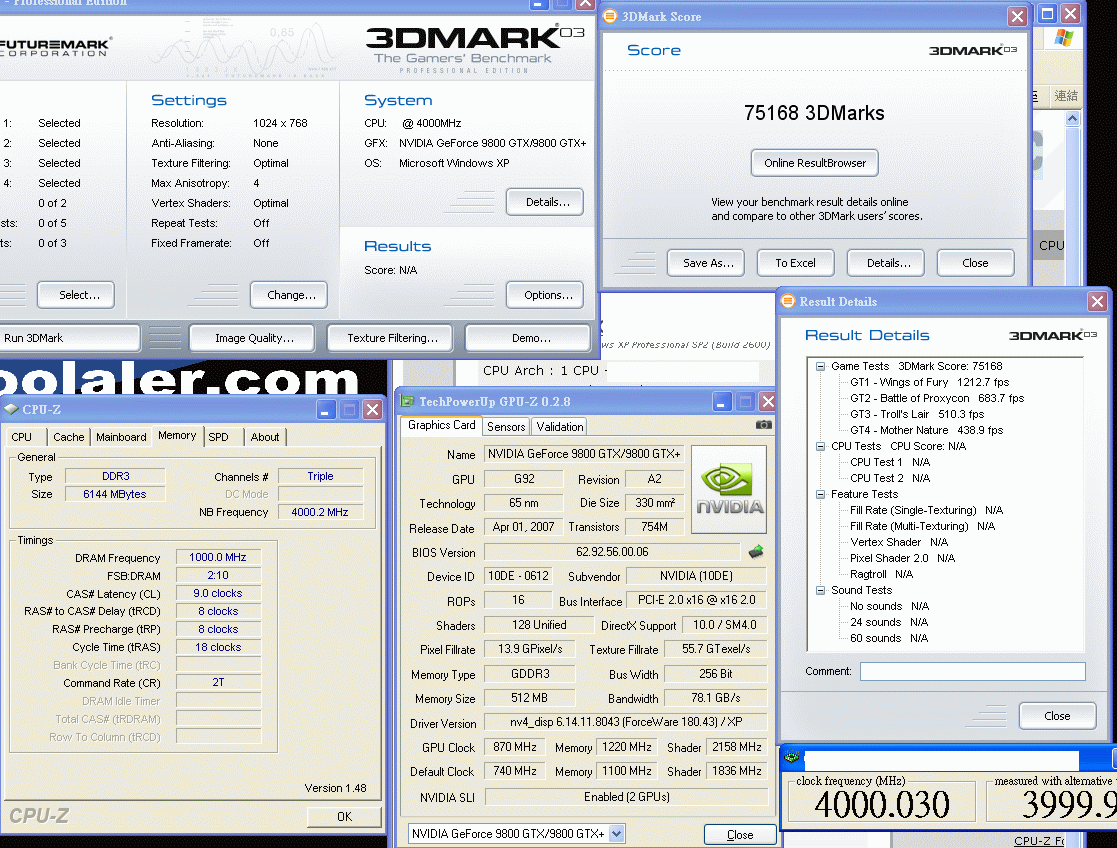
Task: Click the Run 3DMark button
Action: click(70, 338)
